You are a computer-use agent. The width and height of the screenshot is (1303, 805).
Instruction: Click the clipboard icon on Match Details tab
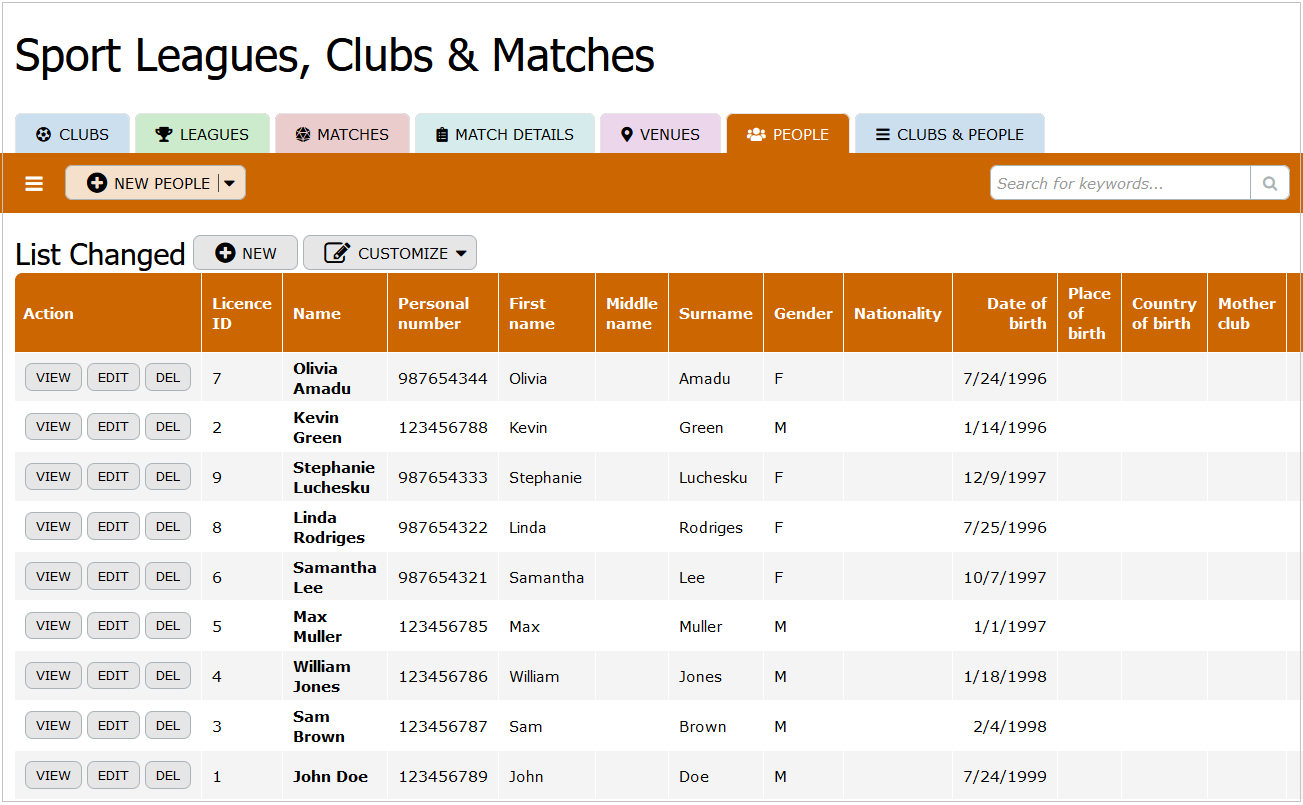[442, 135]
